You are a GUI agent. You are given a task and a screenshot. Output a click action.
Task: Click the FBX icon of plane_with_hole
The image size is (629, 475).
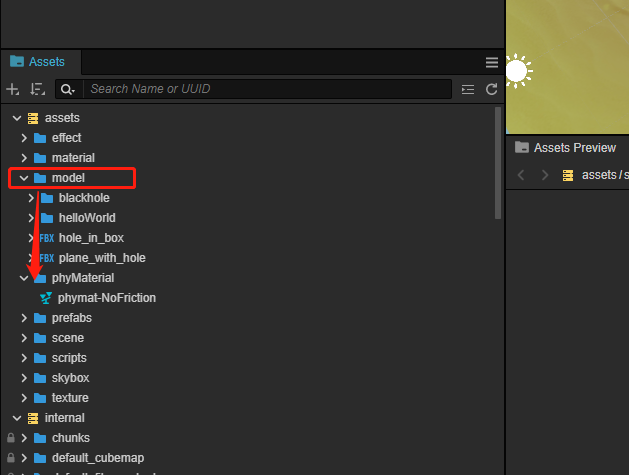(47, 258)
